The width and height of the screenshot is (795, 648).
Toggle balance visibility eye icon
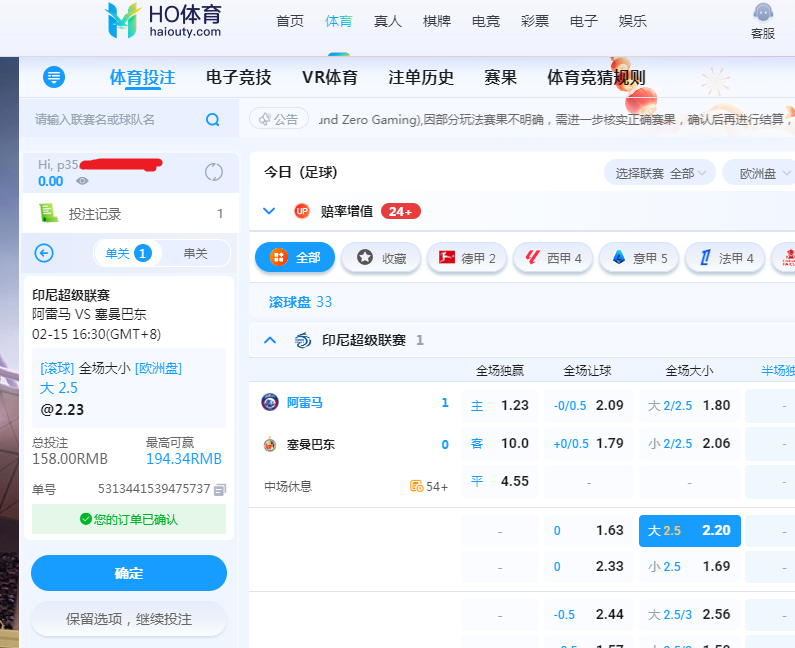82,181
